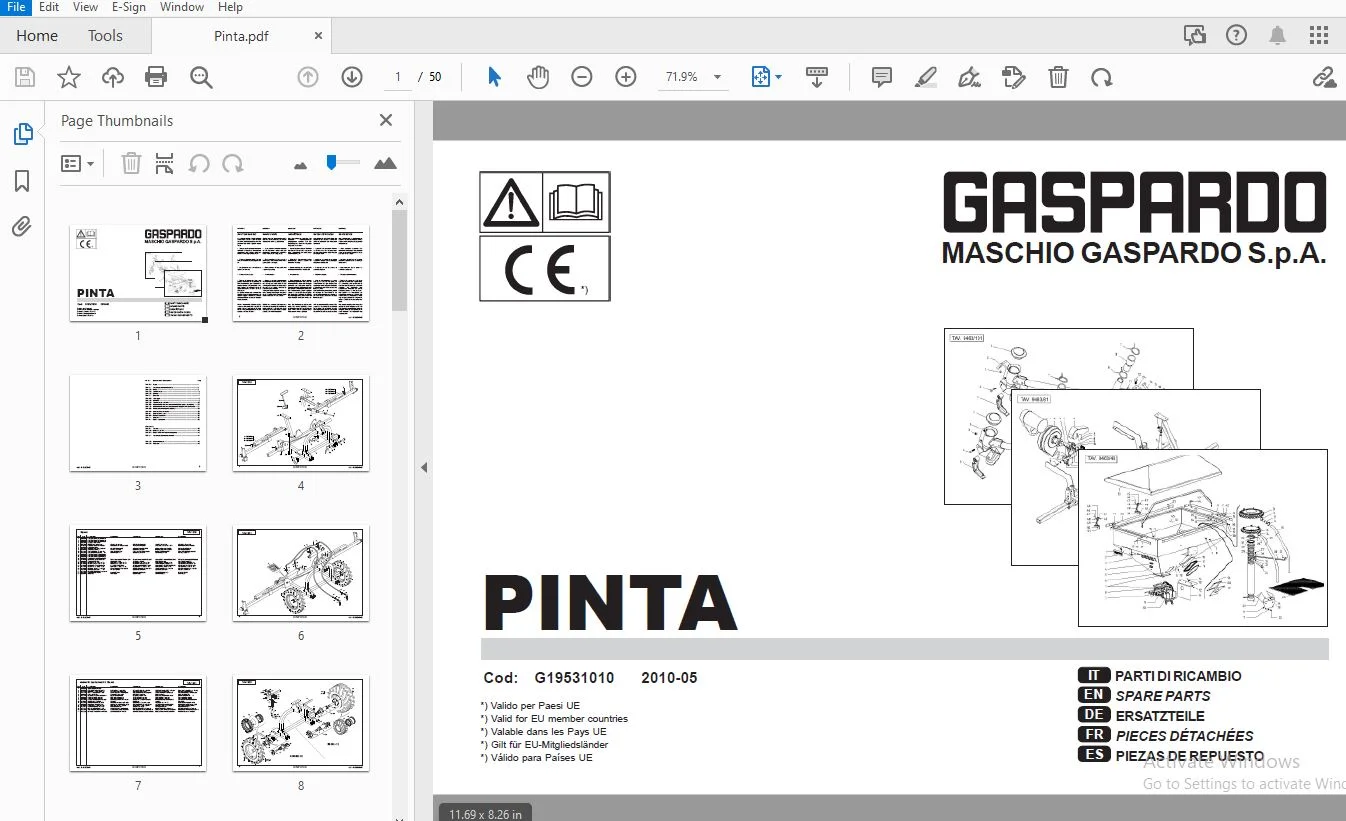1346x821 pixels.
Task: Go to next page arrow
Action: click(x=352, y=77)
